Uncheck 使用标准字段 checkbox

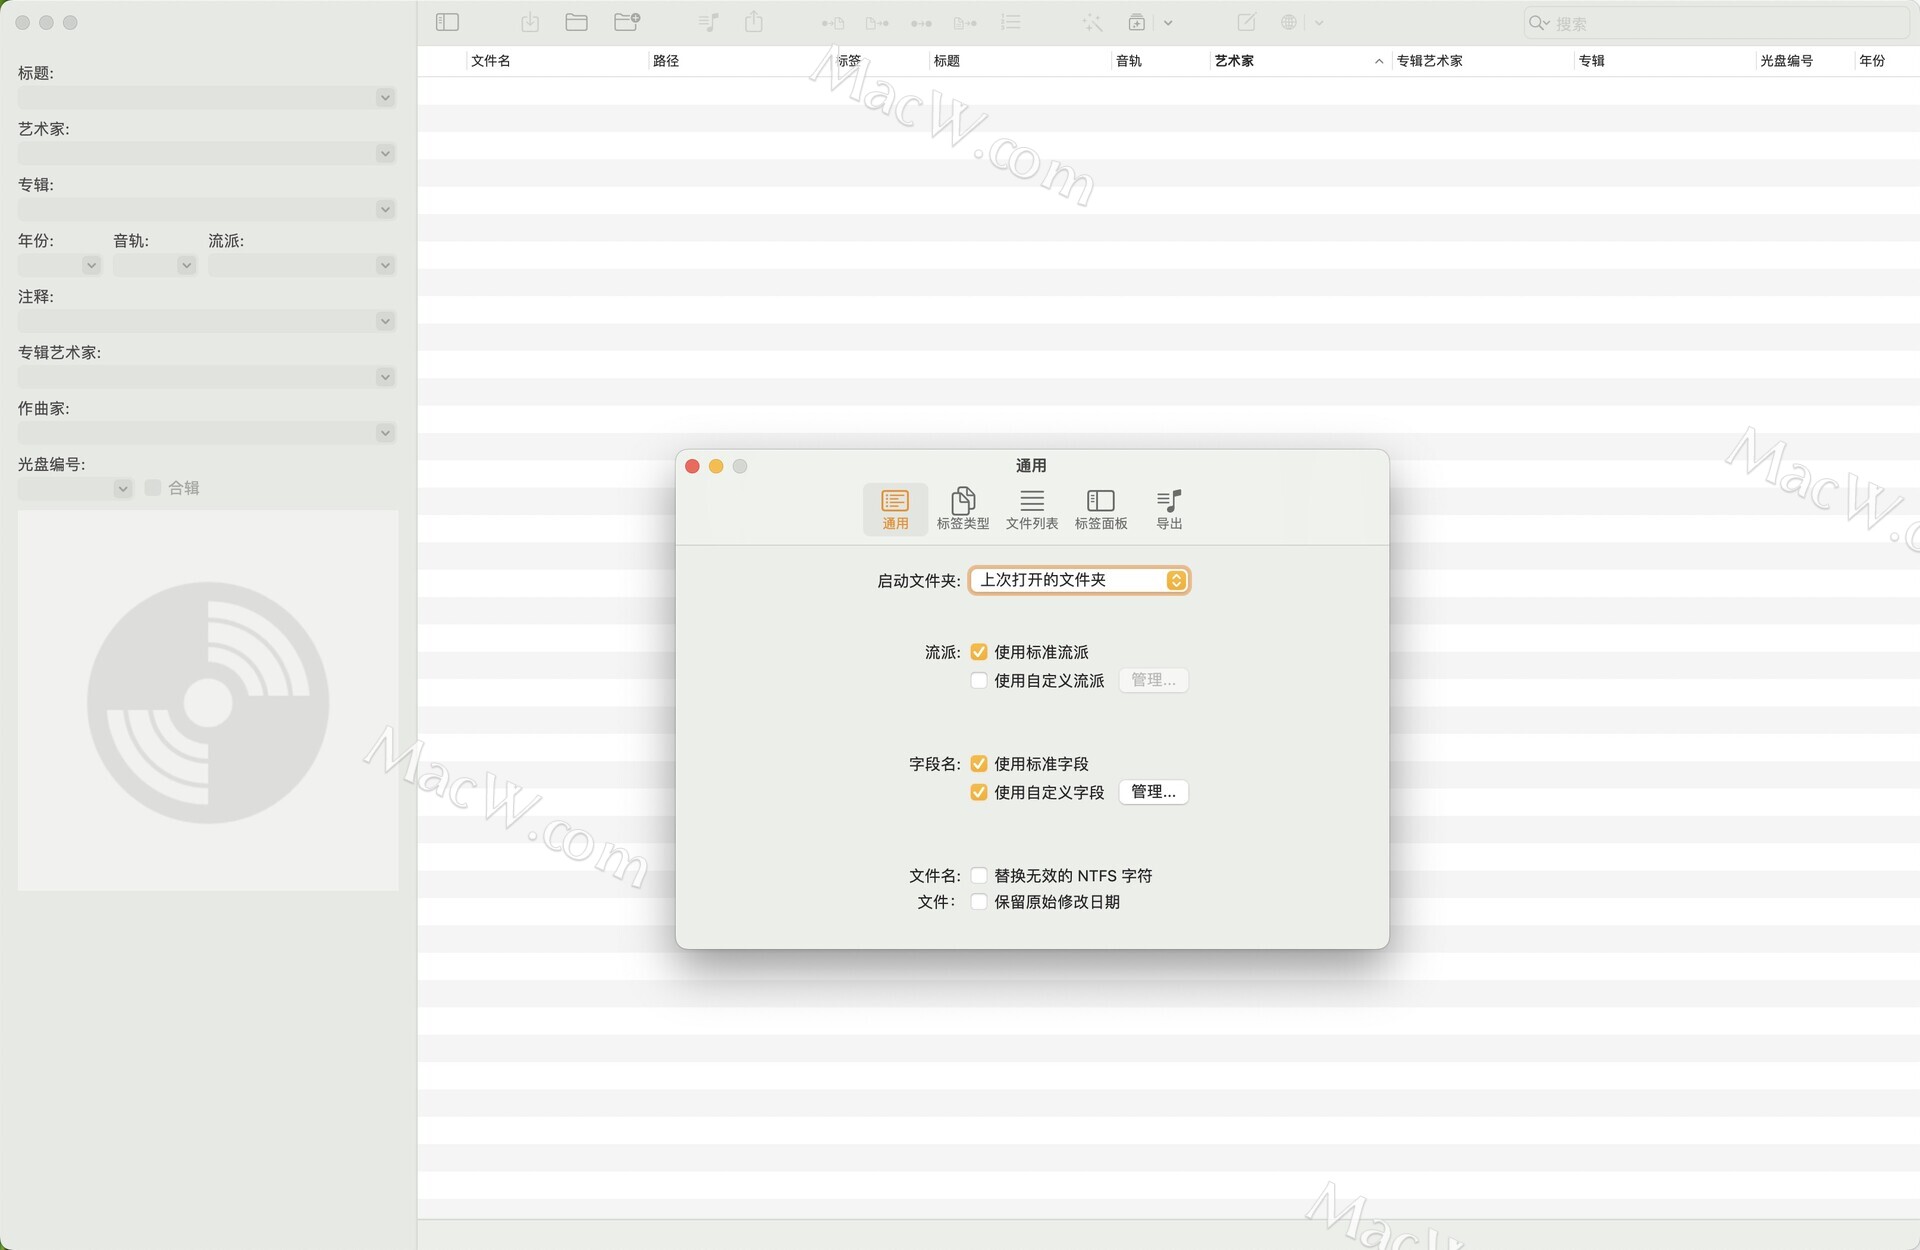pyautogui.click(x=979, y=764)
